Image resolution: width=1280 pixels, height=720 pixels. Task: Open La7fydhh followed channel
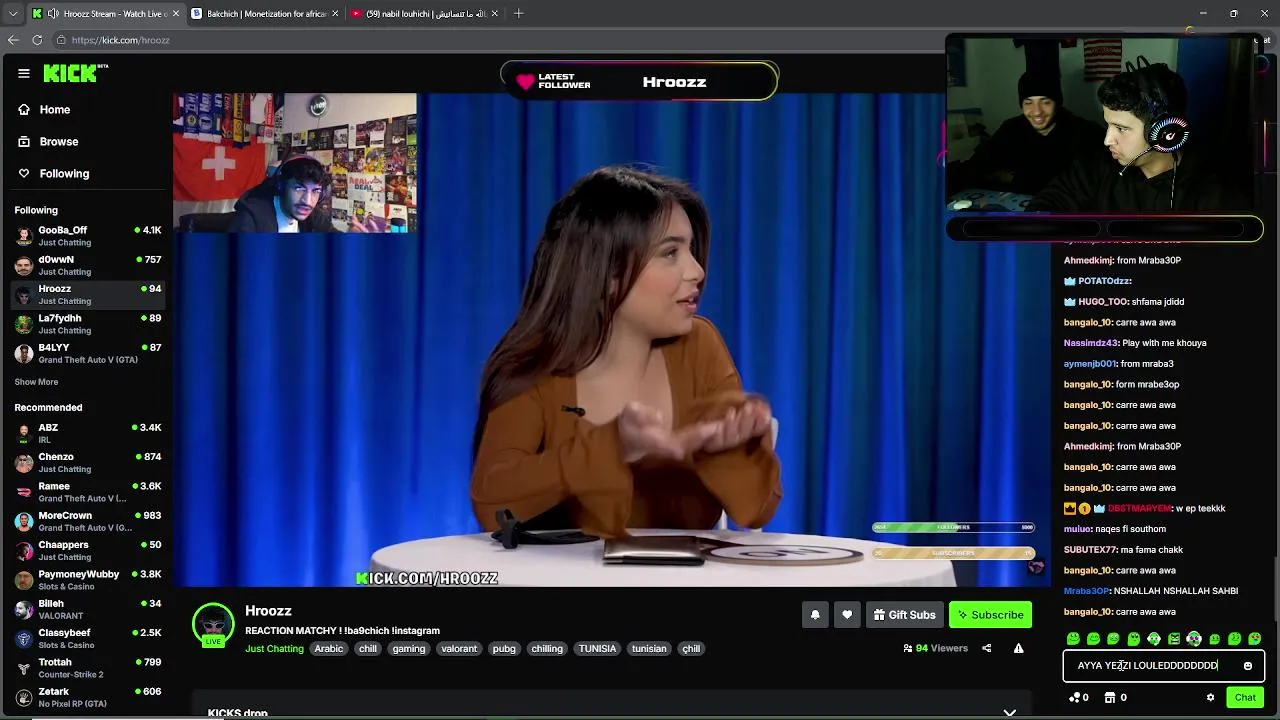(88, 323)
